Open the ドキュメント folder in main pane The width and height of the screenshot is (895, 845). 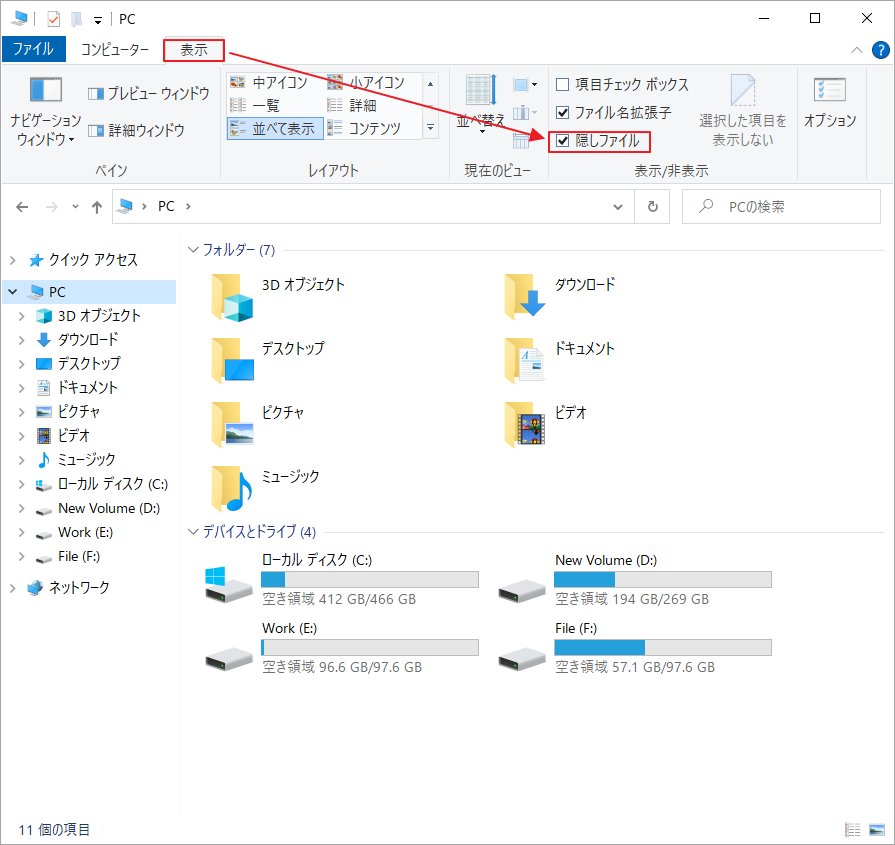(x=559, y=361)
